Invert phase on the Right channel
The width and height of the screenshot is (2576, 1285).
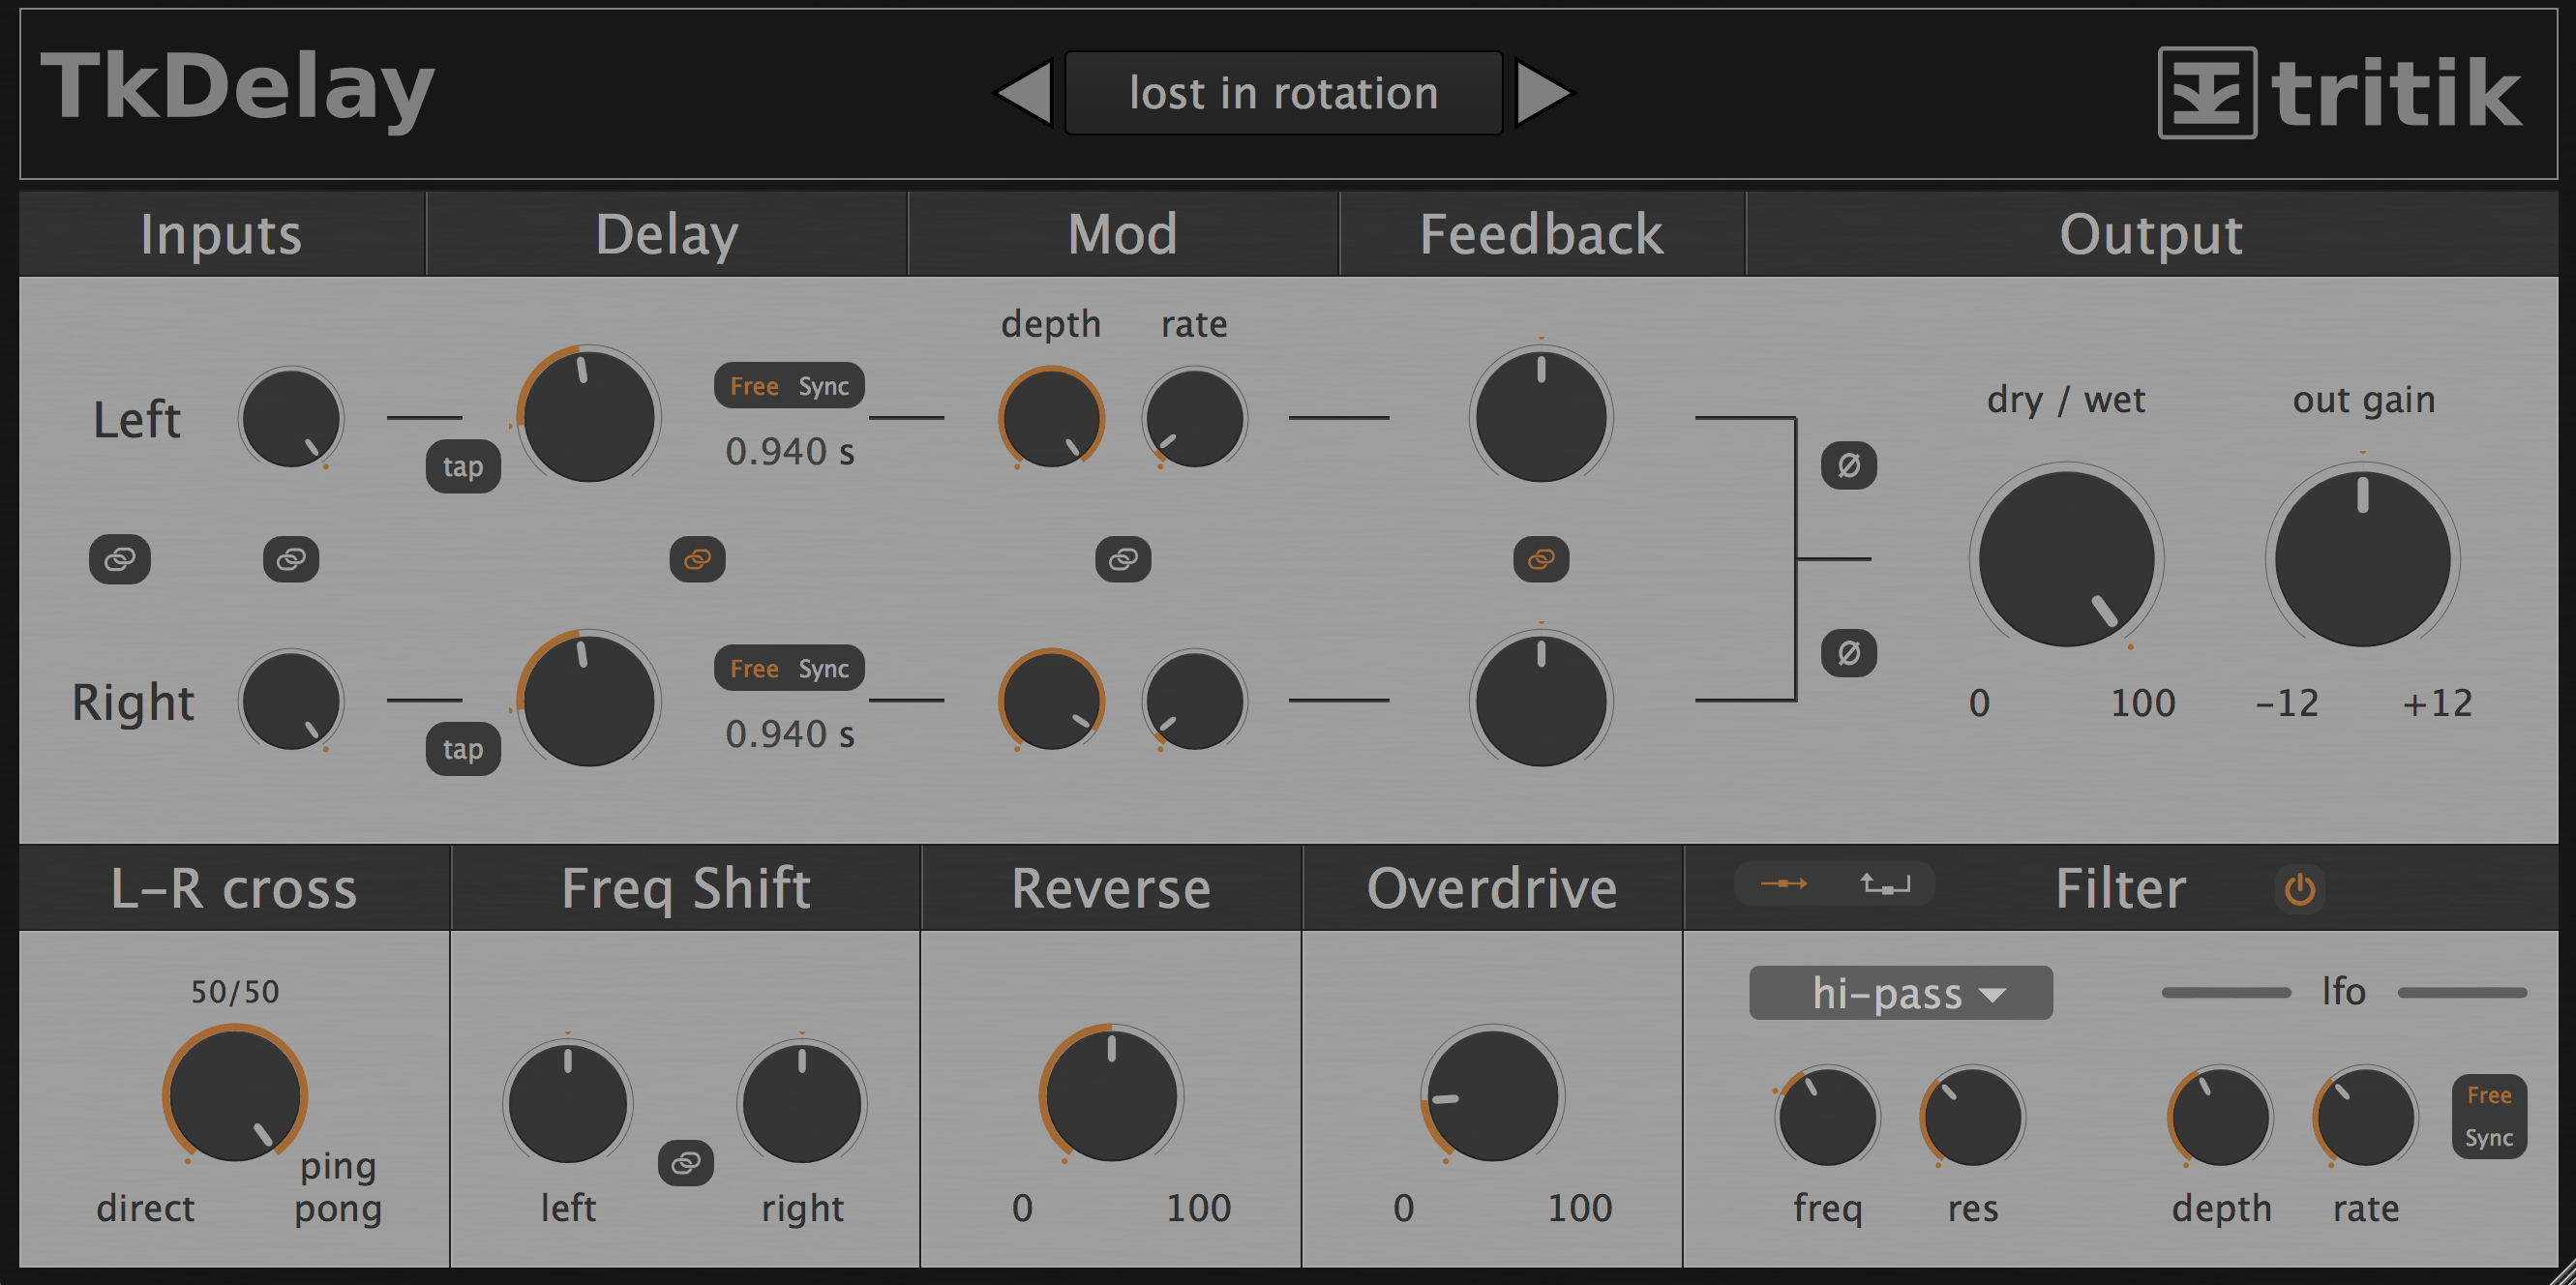[x=1849, y=653]
